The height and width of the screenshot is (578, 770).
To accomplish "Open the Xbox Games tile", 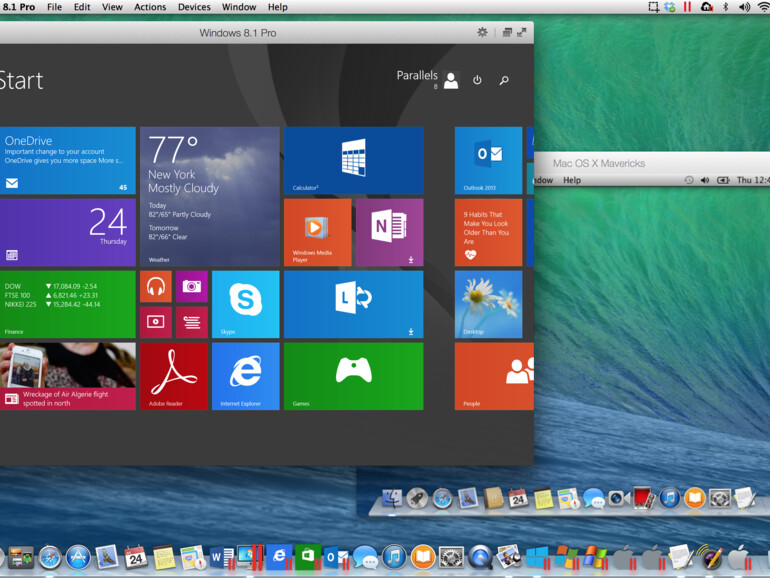I will coord(353,376).
